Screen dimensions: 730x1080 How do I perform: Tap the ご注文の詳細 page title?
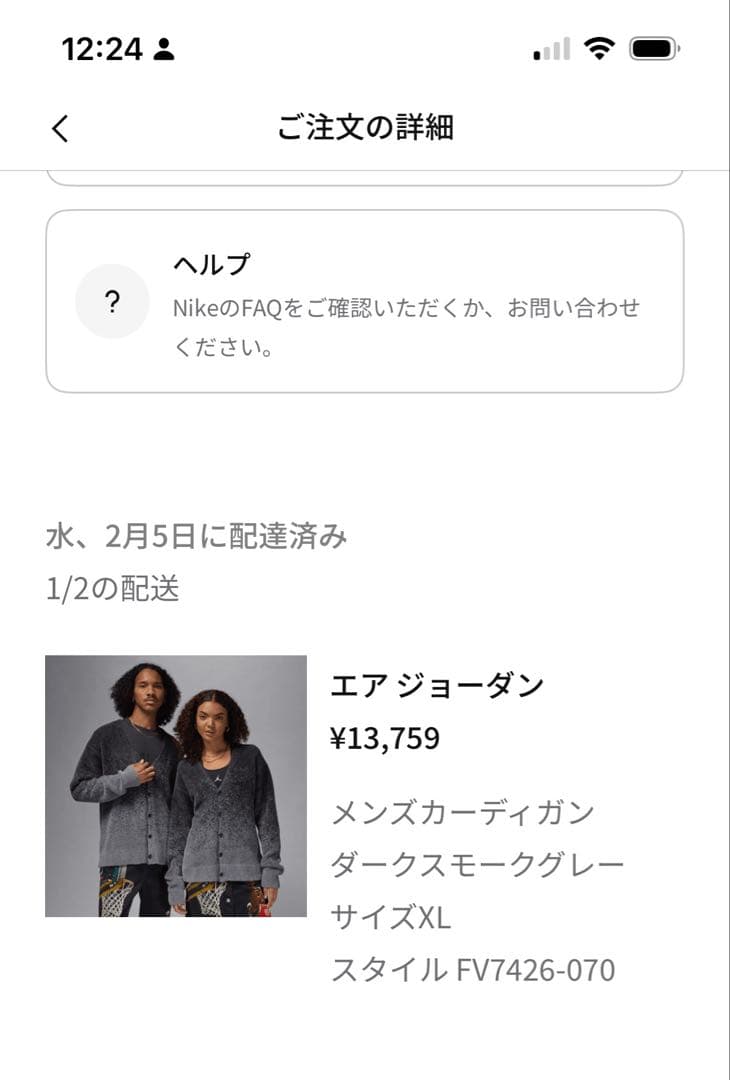(x=365, y=128)
